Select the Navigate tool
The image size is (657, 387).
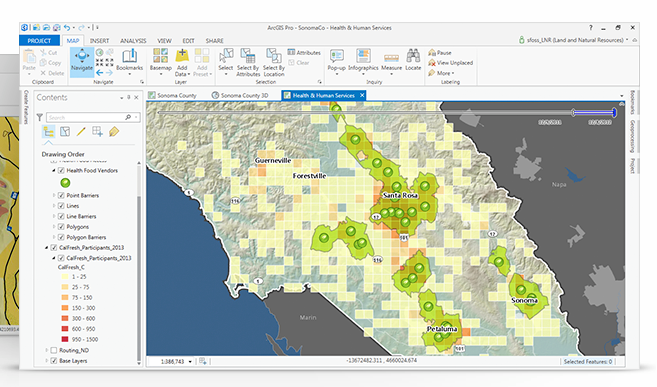(82, 62)
